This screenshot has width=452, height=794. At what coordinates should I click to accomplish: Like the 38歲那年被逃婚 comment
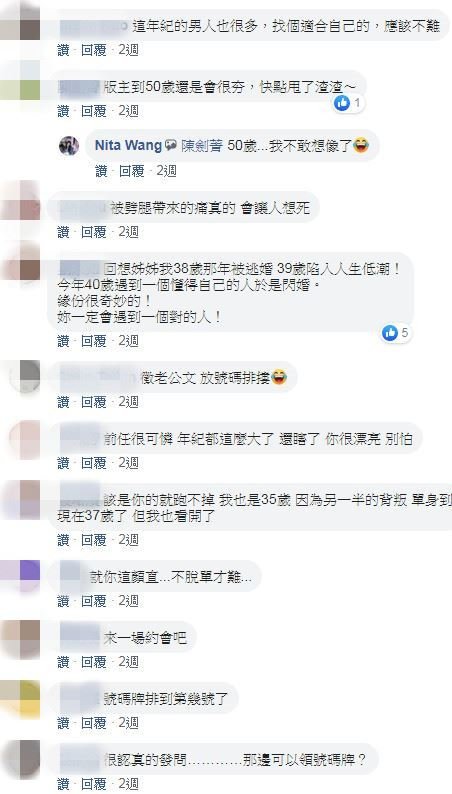point(63,341)
